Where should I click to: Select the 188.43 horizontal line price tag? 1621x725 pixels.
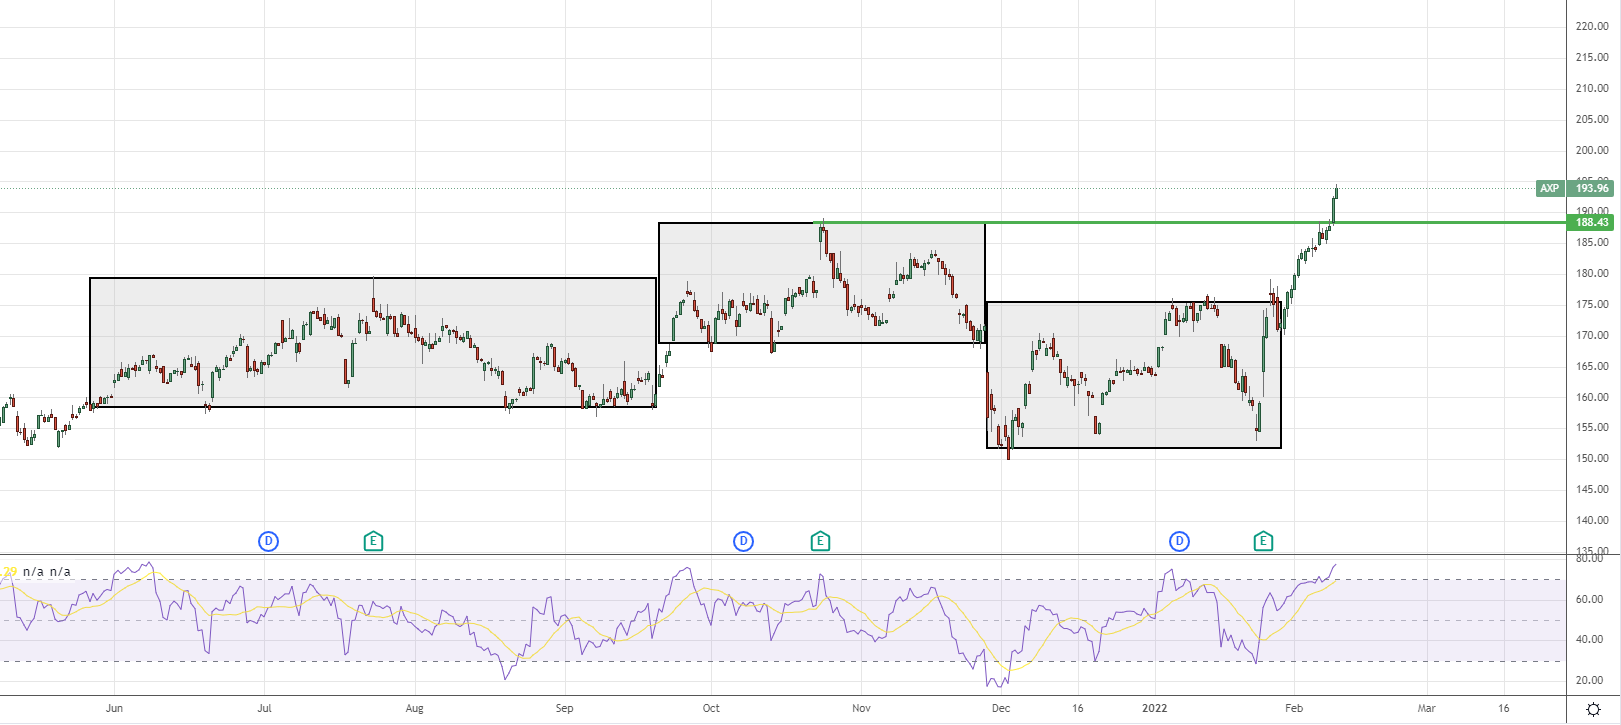point(1591,222)
